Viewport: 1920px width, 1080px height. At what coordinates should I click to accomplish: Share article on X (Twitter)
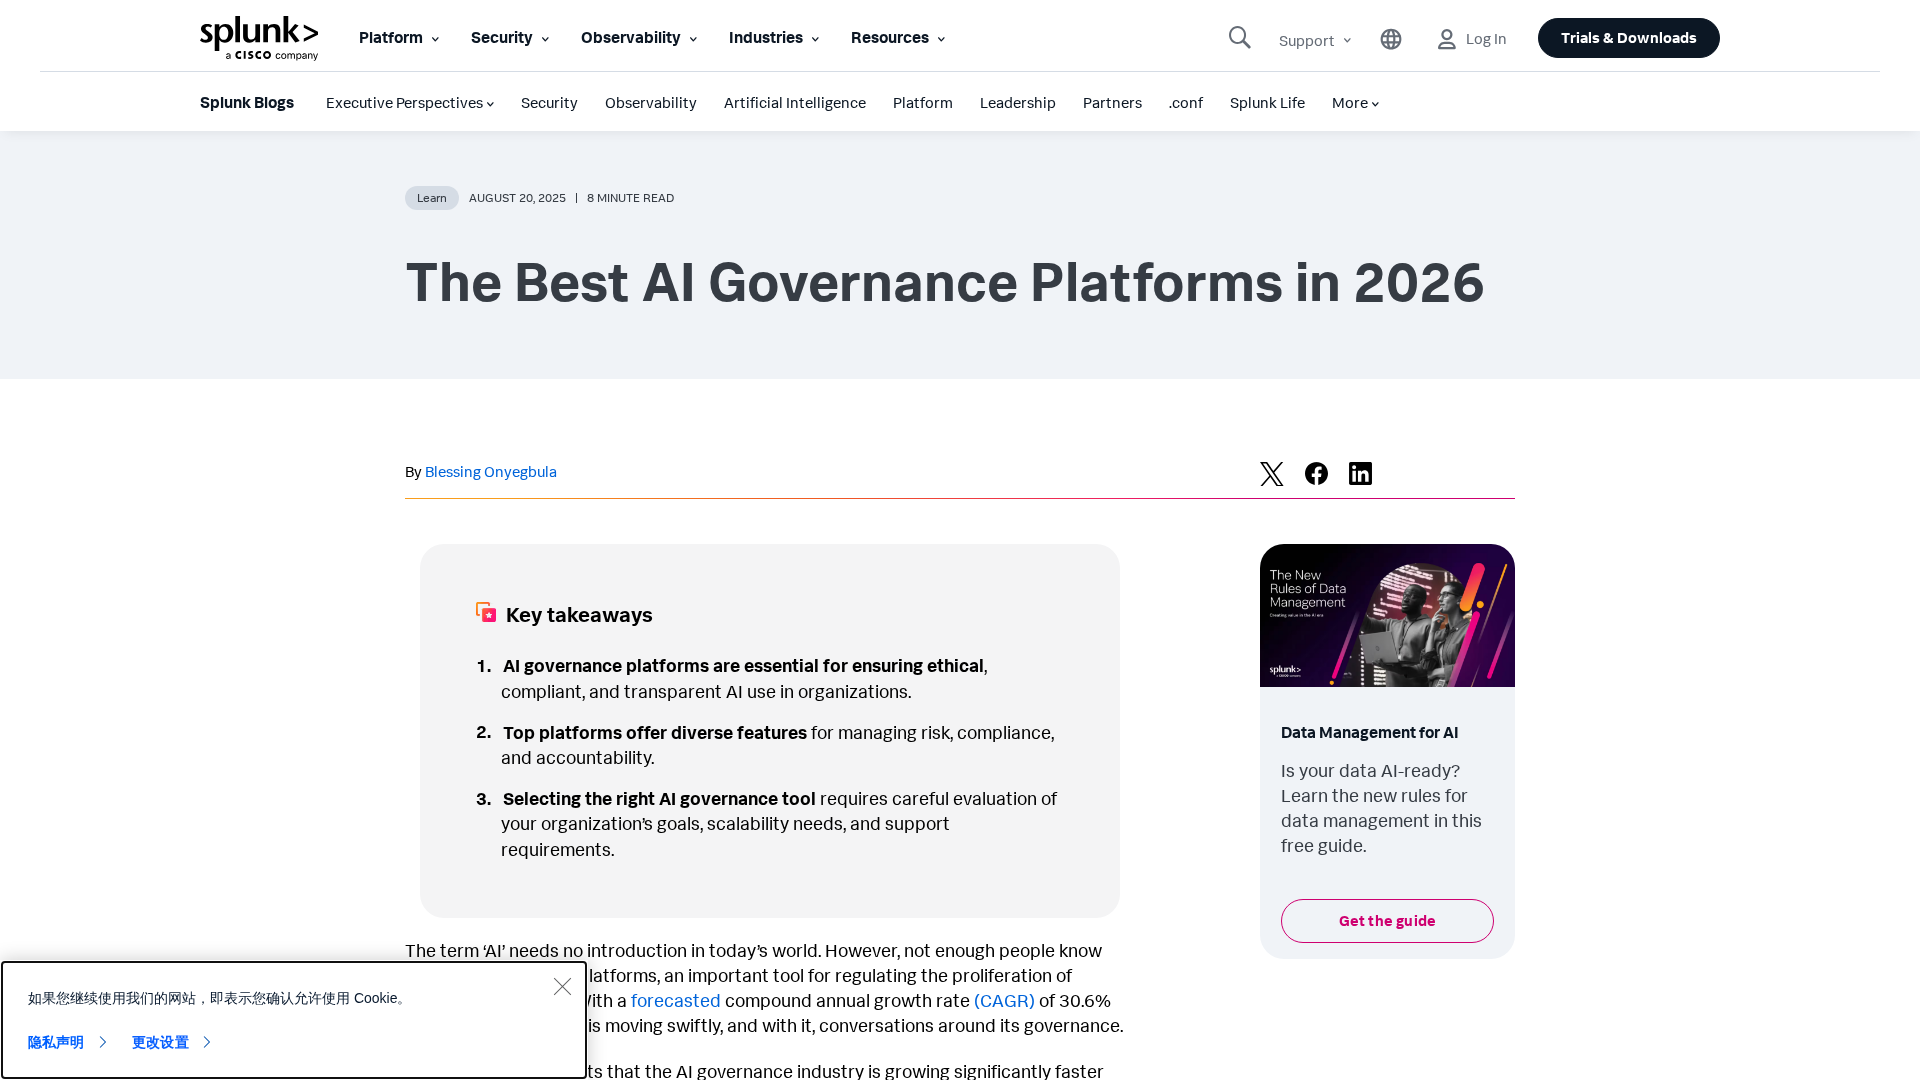(1271, 474)
